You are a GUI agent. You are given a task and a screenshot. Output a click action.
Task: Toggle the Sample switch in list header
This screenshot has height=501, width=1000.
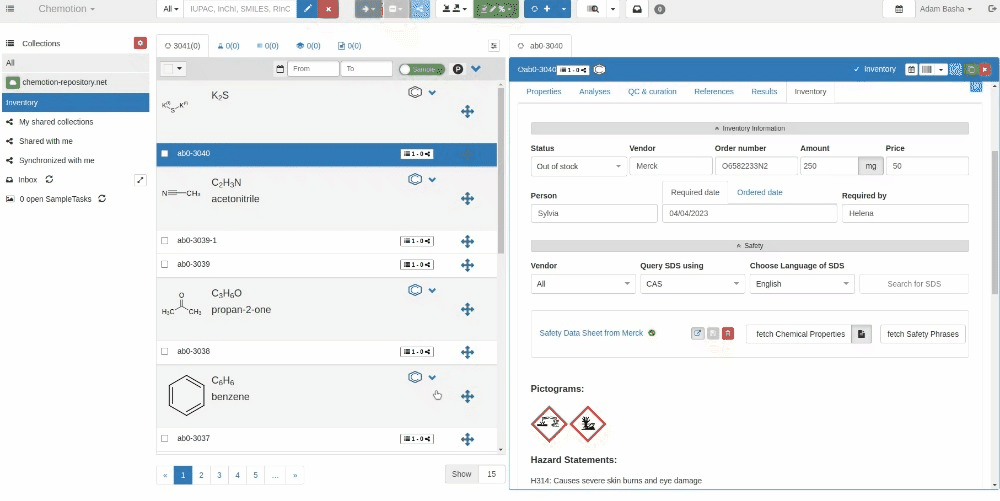(x=419, y=69)
